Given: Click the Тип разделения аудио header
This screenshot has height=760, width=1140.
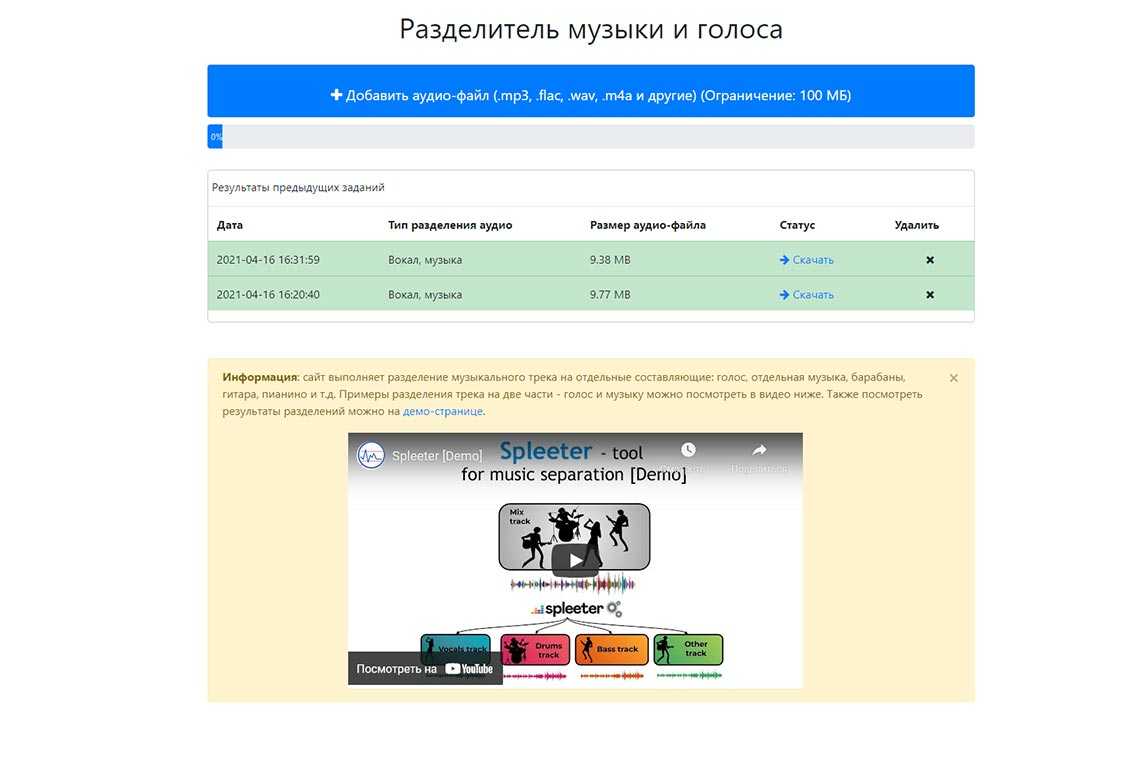Looking at the screenshot, I should click(450, 225).
